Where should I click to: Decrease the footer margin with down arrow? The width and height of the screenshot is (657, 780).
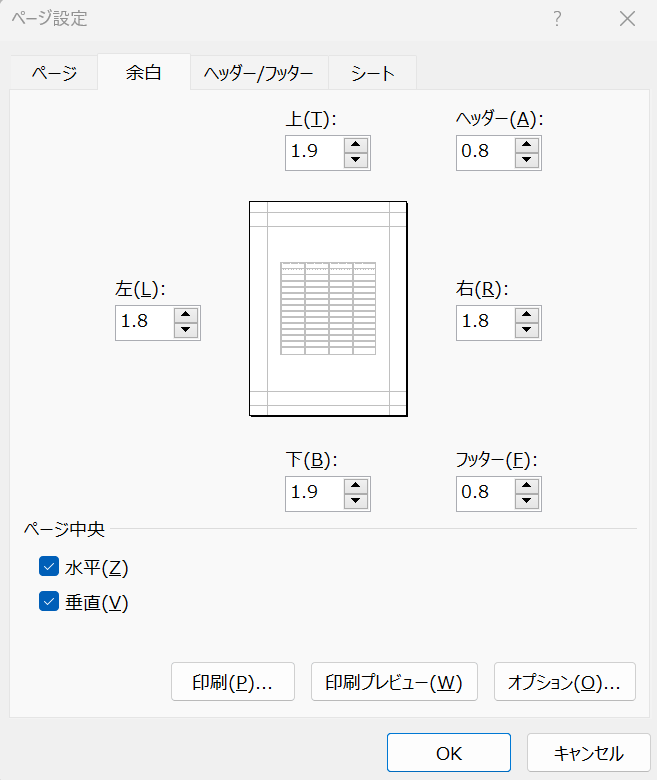(x=527, y=500)
